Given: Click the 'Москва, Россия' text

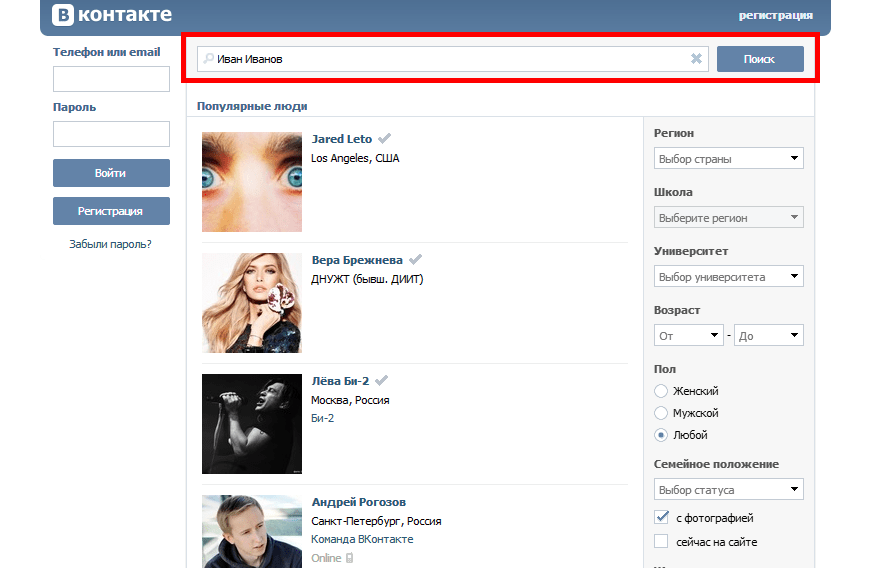Looking at the screenshot, I should click(350, 400).
